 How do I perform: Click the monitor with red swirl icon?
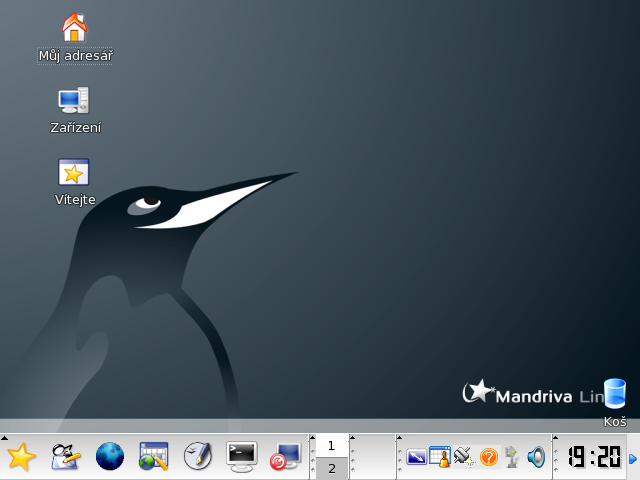286,456
